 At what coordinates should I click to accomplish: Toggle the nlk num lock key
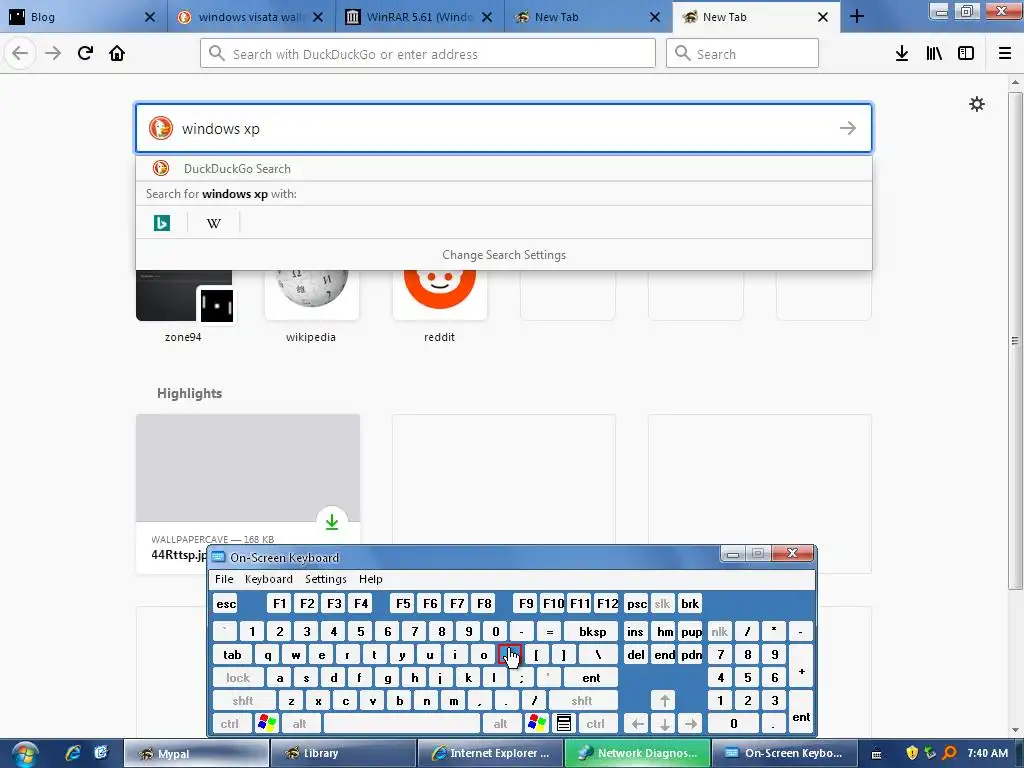coord(720,632)
